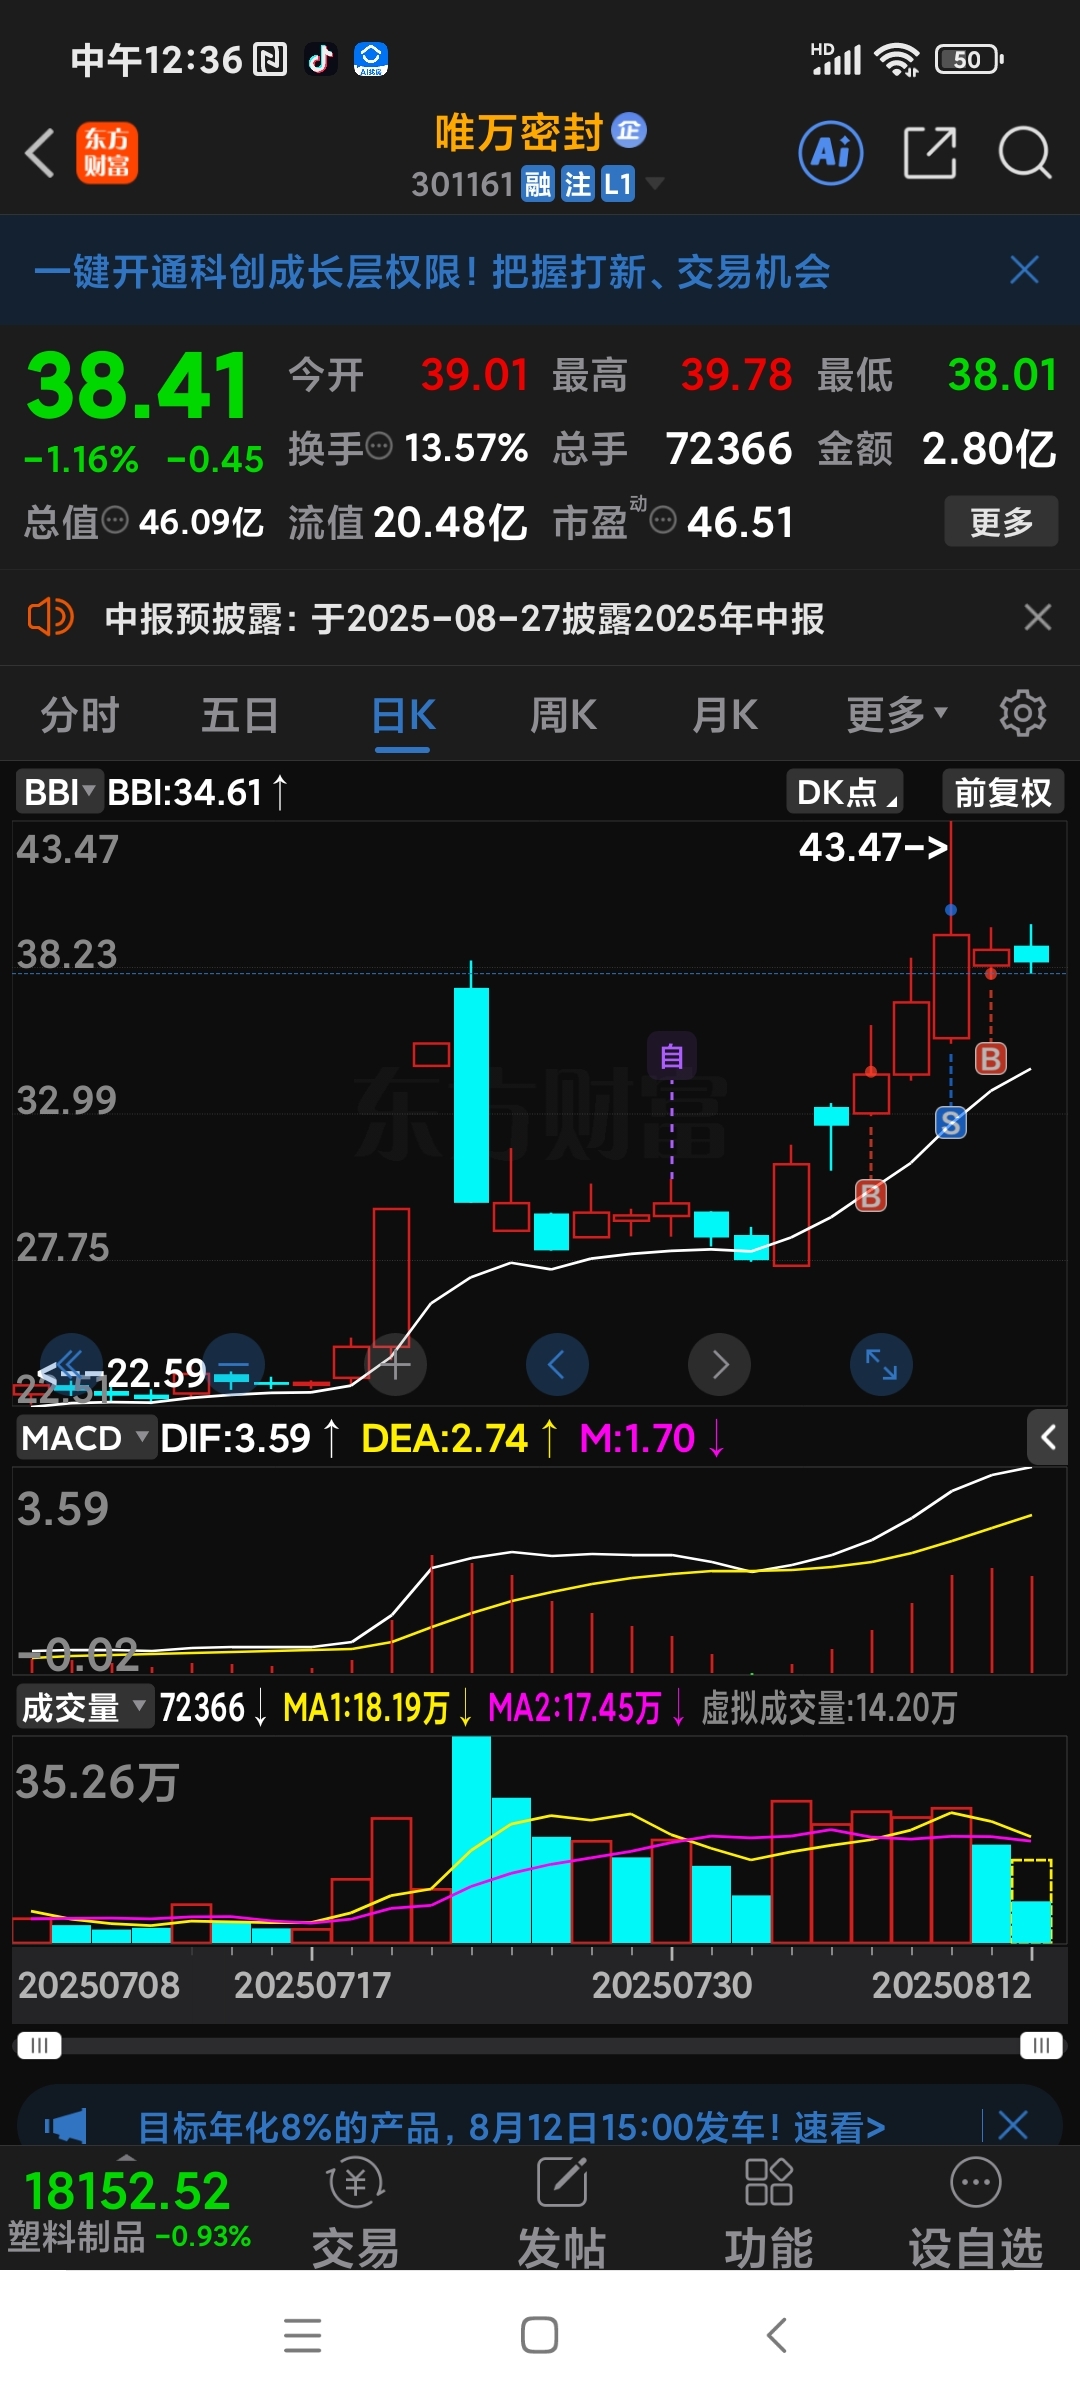Open the 成交量 indicator dropdown

tap(85, 1707)
